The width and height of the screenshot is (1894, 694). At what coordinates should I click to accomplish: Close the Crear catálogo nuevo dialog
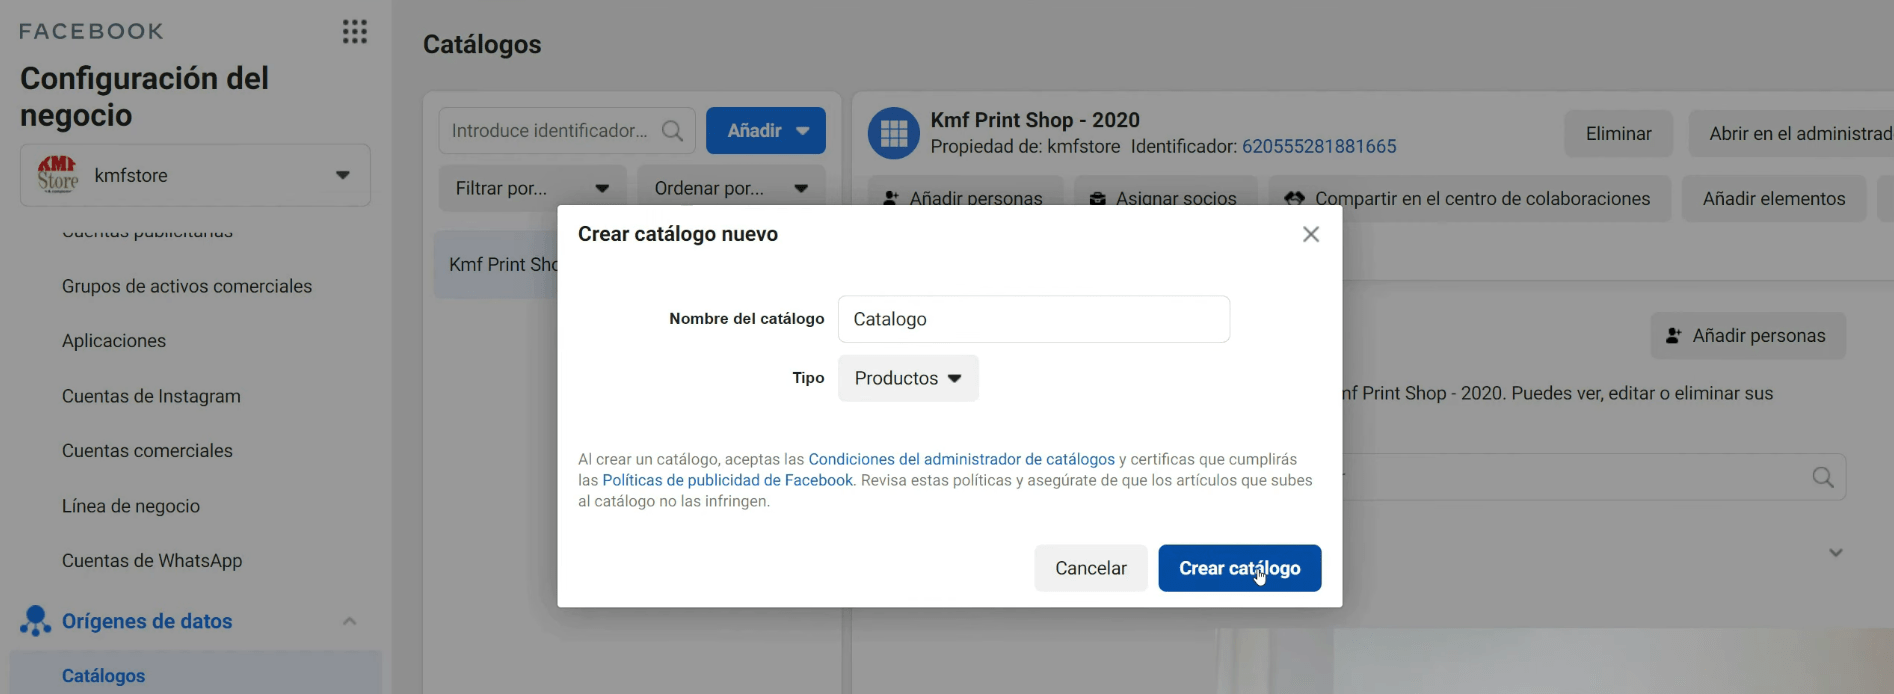(1311, 234)
